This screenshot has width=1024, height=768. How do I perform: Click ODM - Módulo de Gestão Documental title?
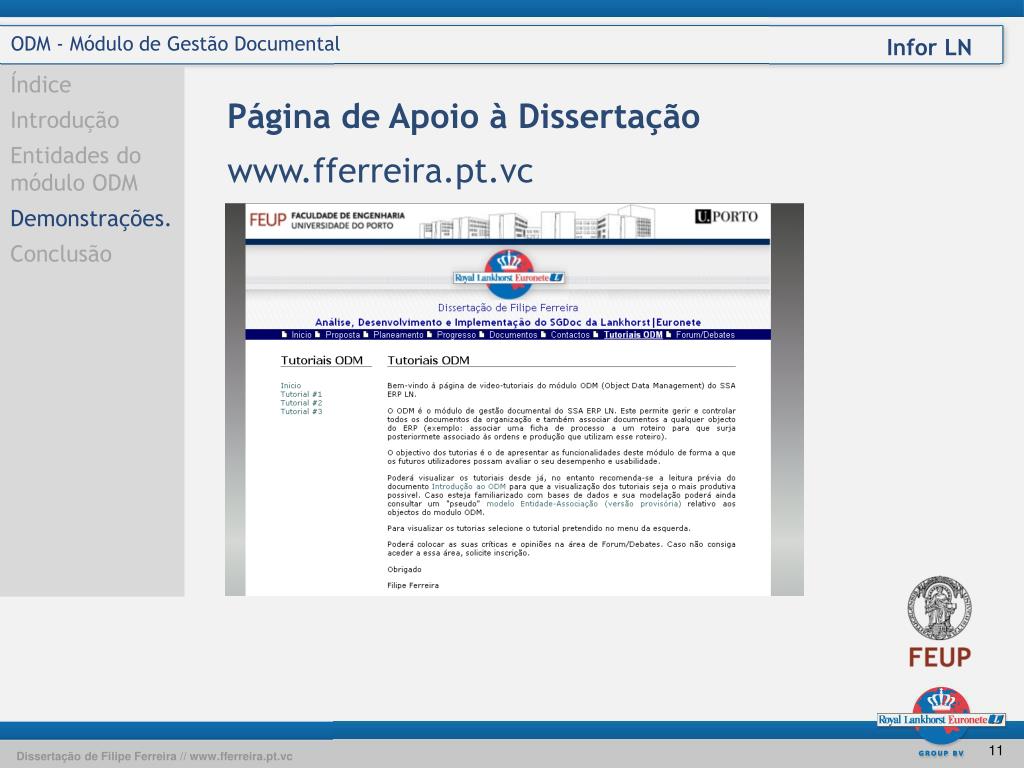pos(175,44)
